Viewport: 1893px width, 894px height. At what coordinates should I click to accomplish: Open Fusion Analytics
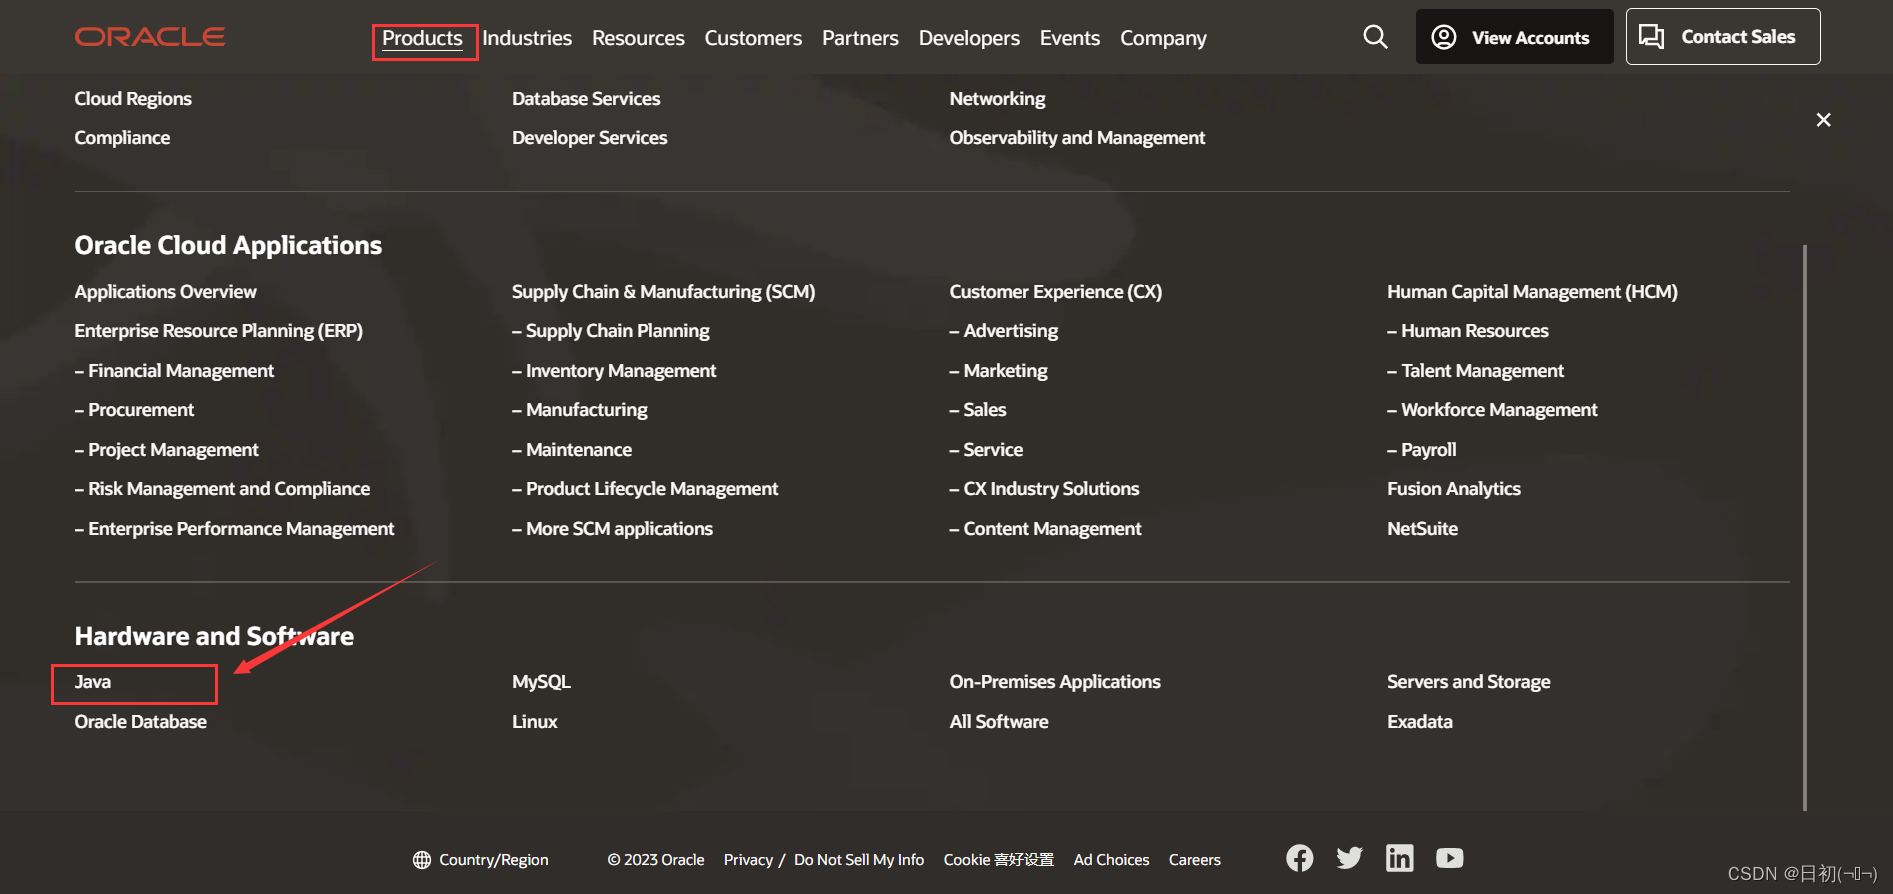pos(1454,489)
